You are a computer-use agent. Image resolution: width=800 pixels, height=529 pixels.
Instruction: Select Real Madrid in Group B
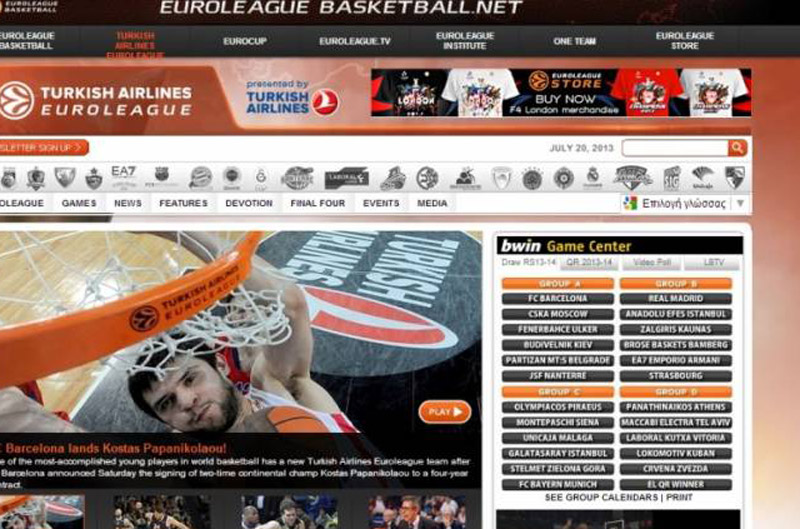[x=676, y=298]
